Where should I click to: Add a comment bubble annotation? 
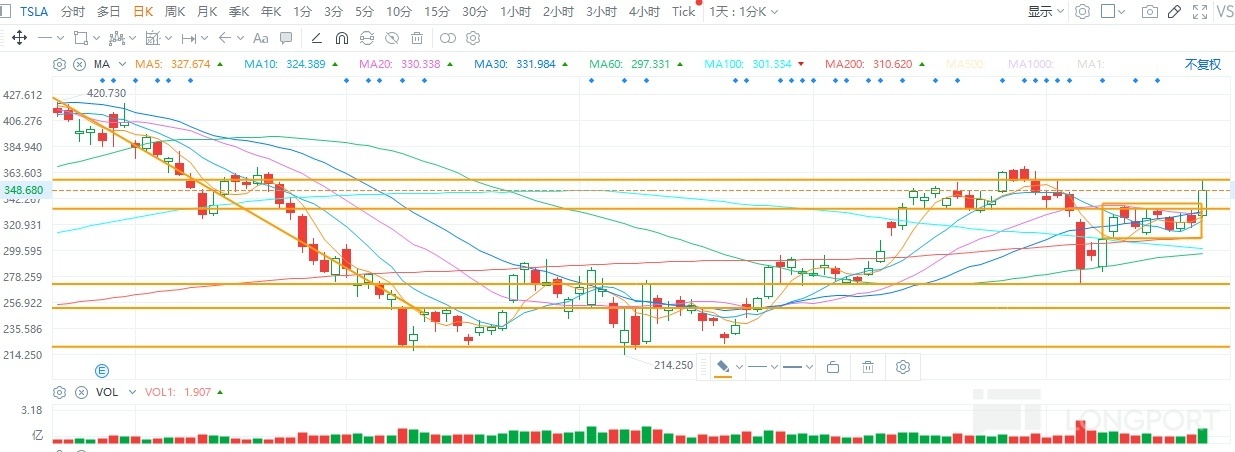[x=286, y=38]
